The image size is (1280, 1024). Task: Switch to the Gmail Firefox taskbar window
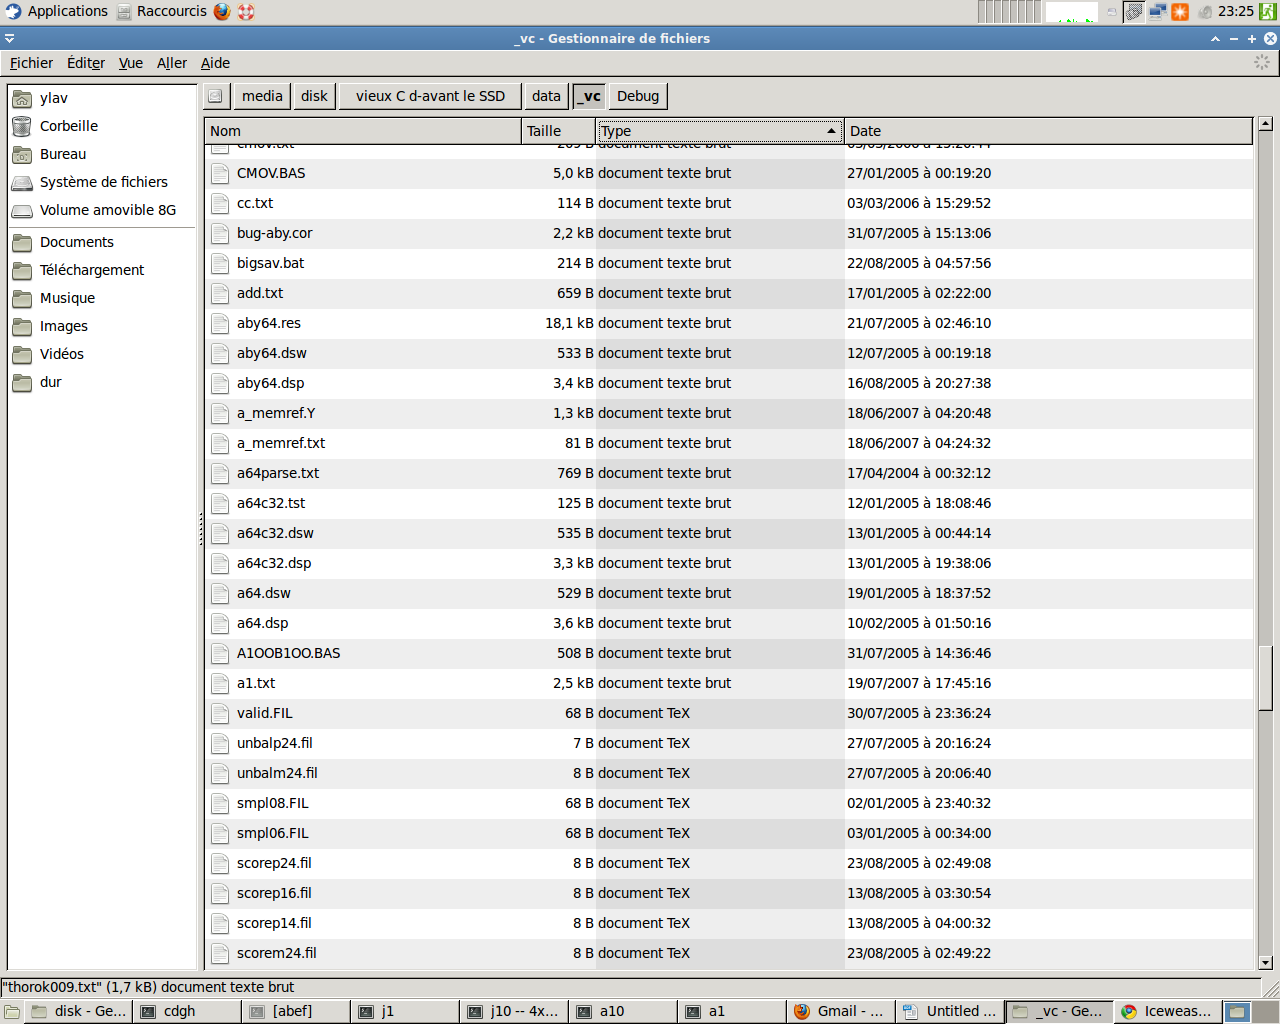(840, 1011)
